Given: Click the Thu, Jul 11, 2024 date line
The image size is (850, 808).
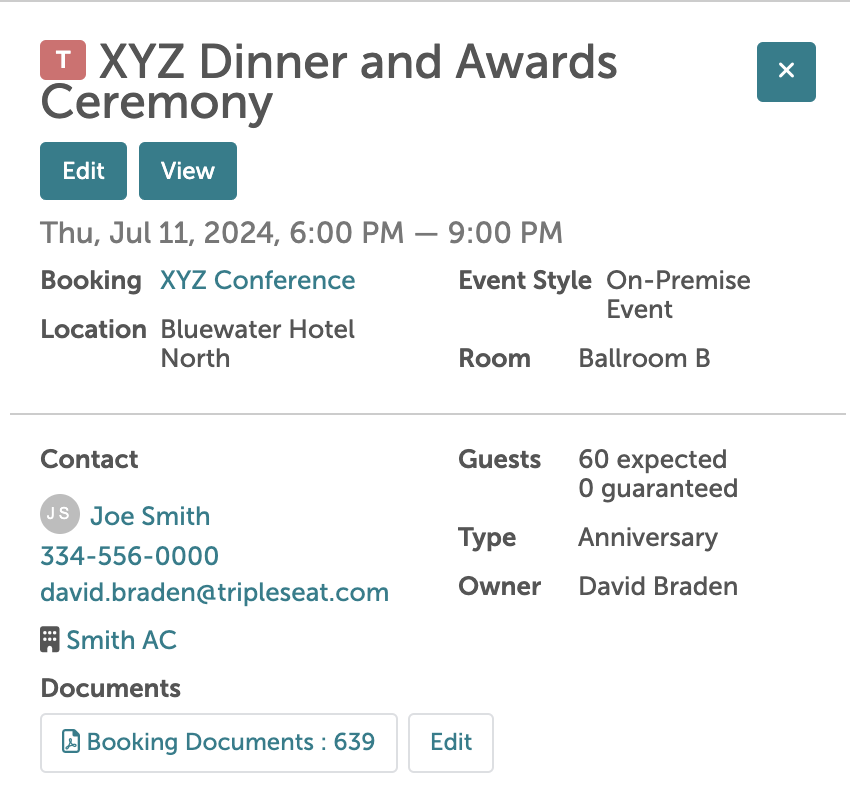Looking at the screenshot, I should pos(301,233).
